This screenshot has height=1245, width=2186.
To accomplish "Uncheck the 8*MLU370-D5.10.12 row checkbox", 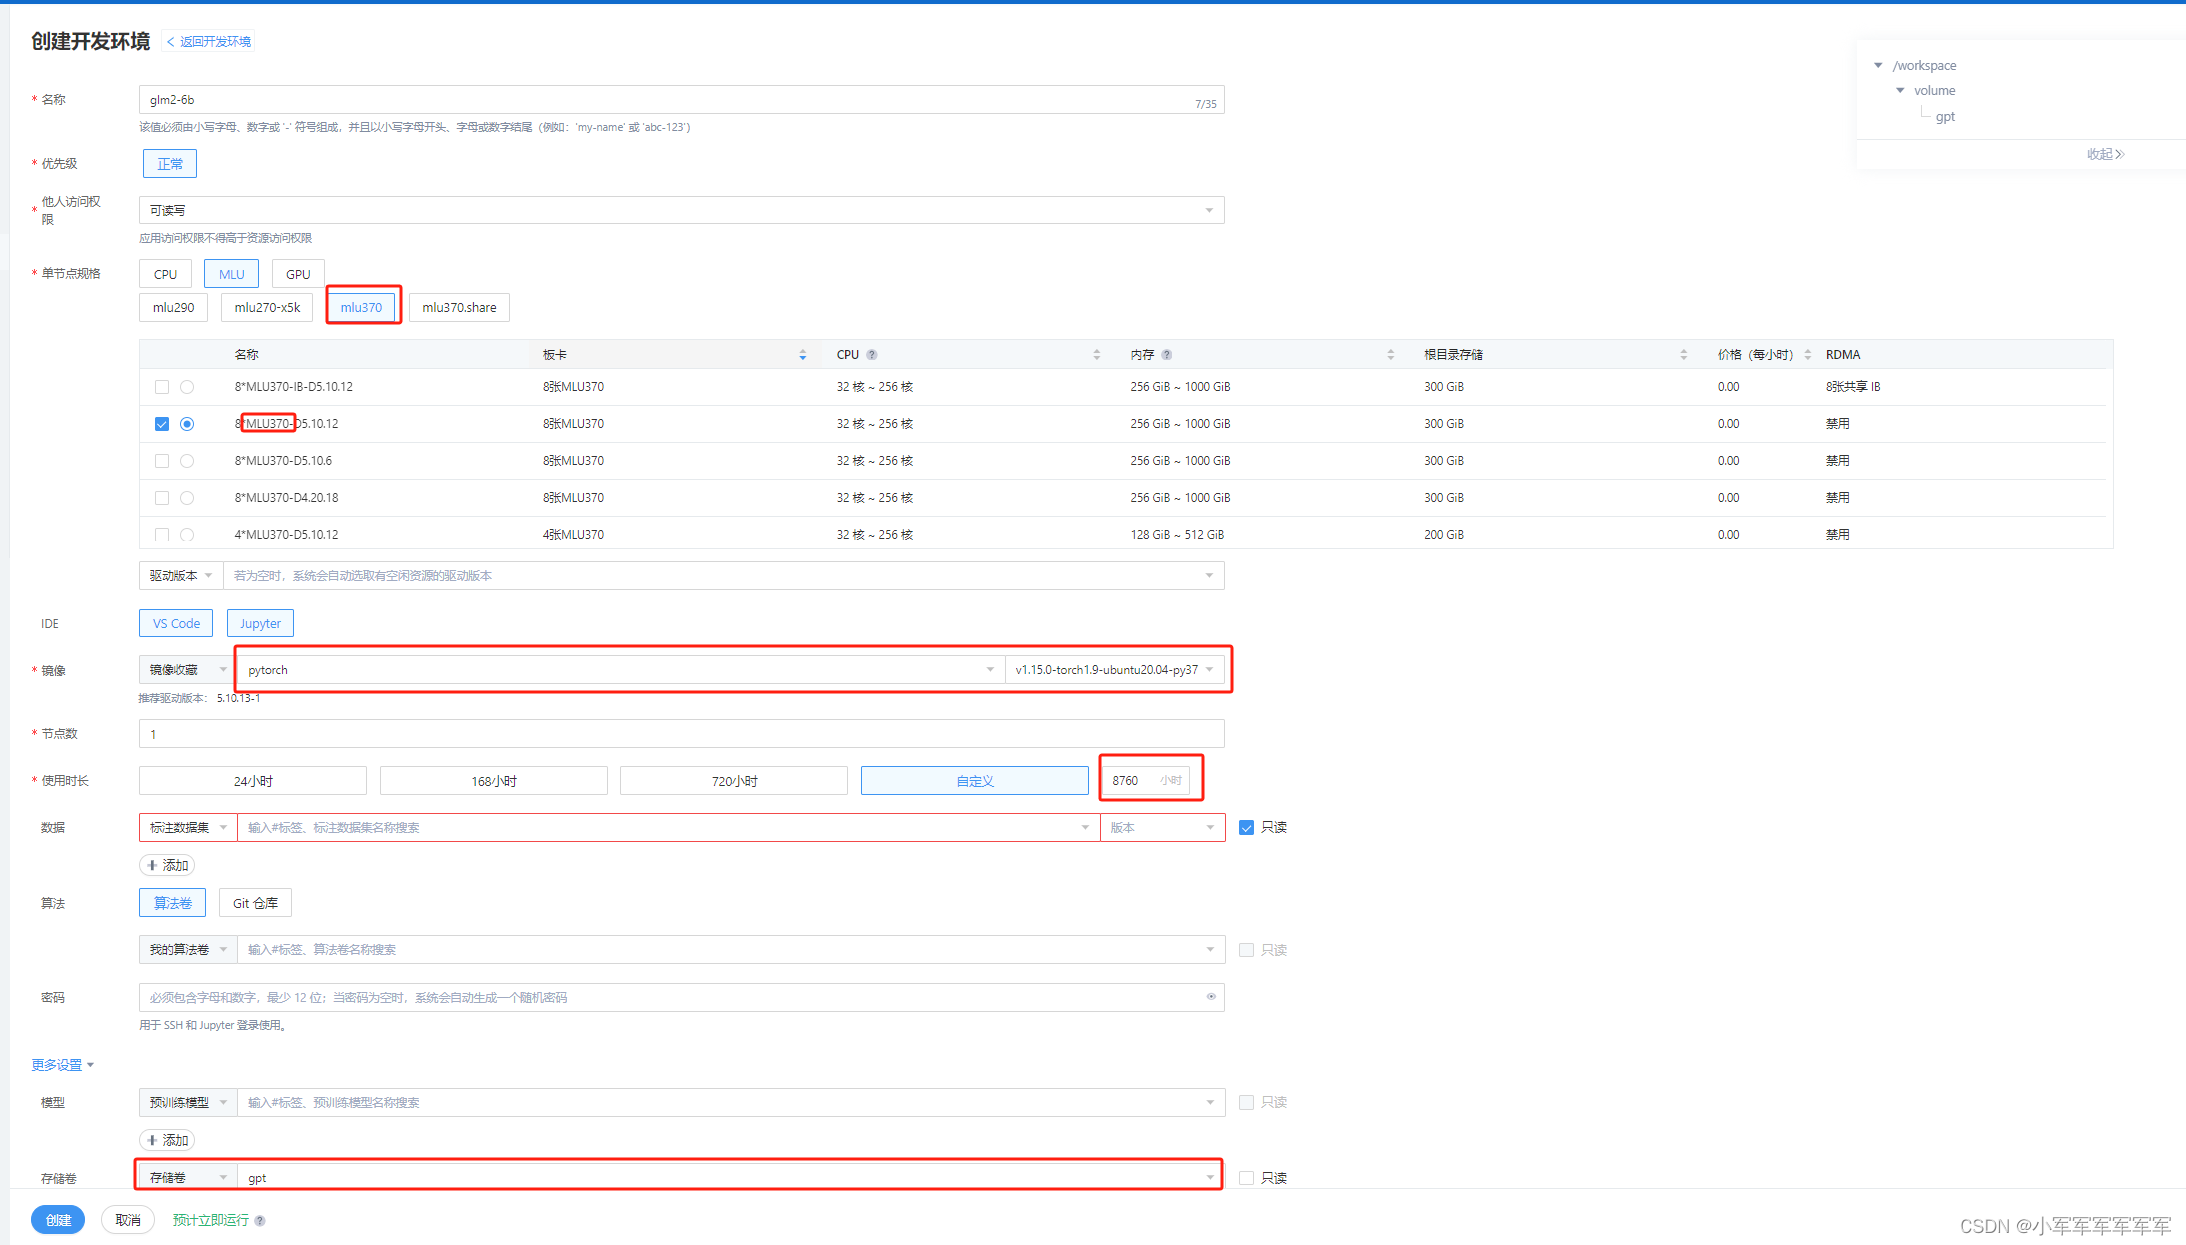I will (162, 424).
